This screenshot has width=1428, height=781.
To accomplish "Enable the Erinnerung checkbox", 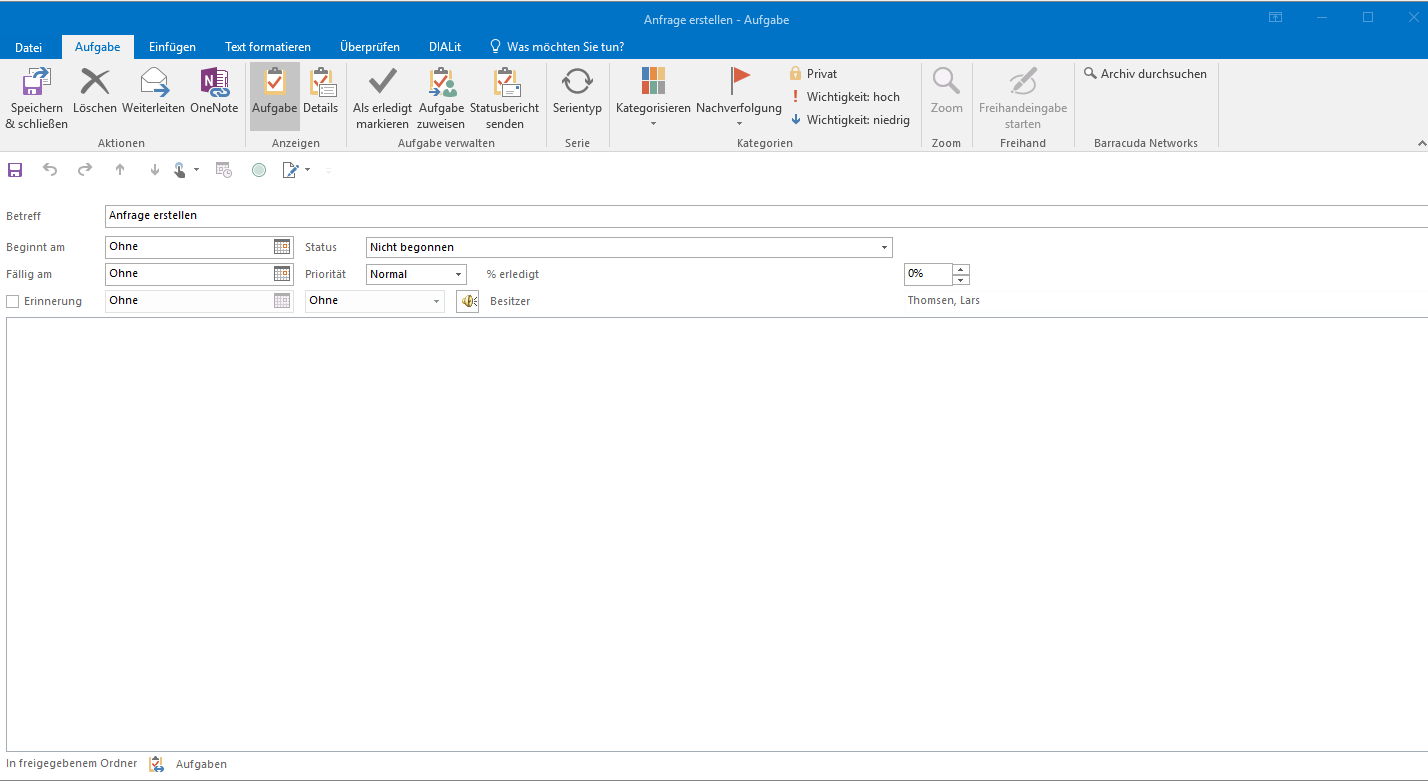I will (13, 301).
